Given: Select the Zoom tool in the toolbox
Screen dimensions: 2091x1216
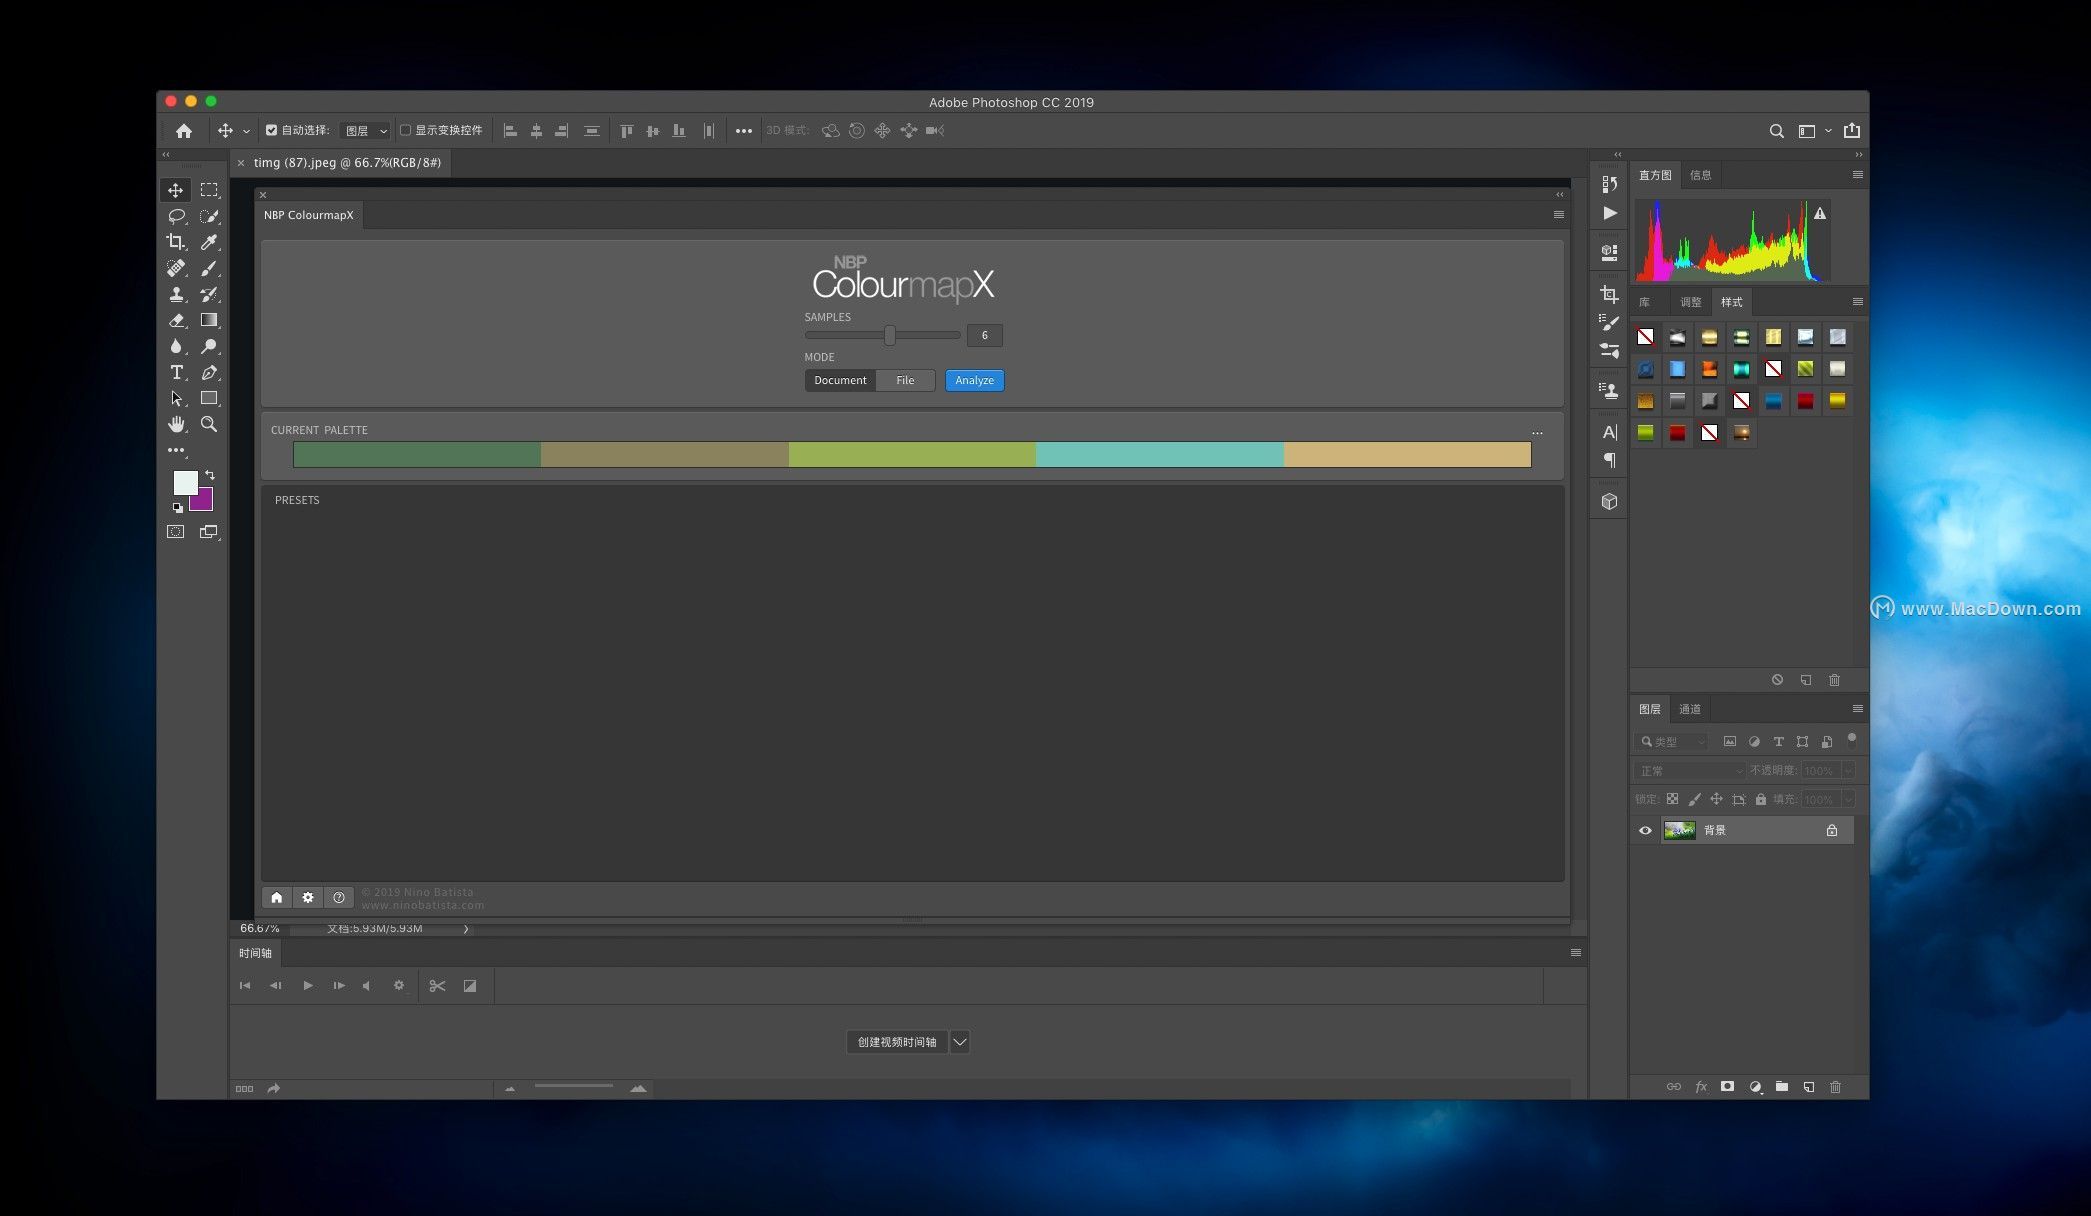Looking at the screenshot, I should [209, 424].
